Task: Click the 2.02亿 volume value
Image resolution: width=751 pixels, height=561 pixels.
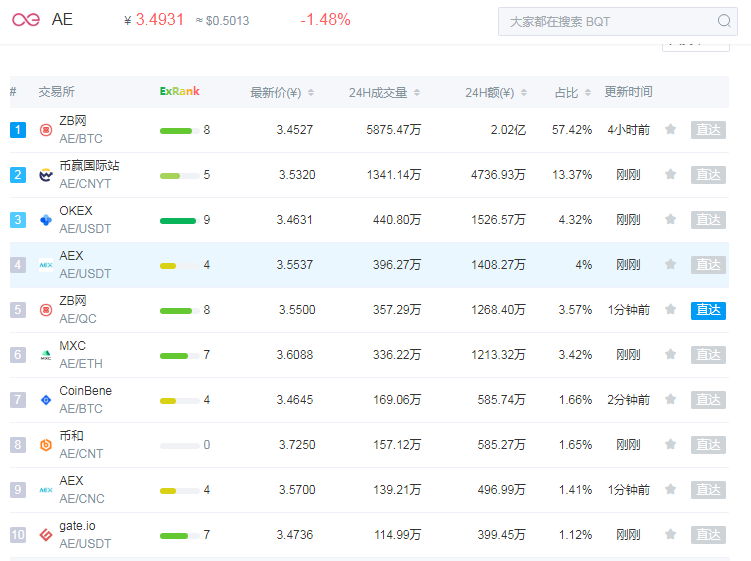Action: (x=508, y=130)
